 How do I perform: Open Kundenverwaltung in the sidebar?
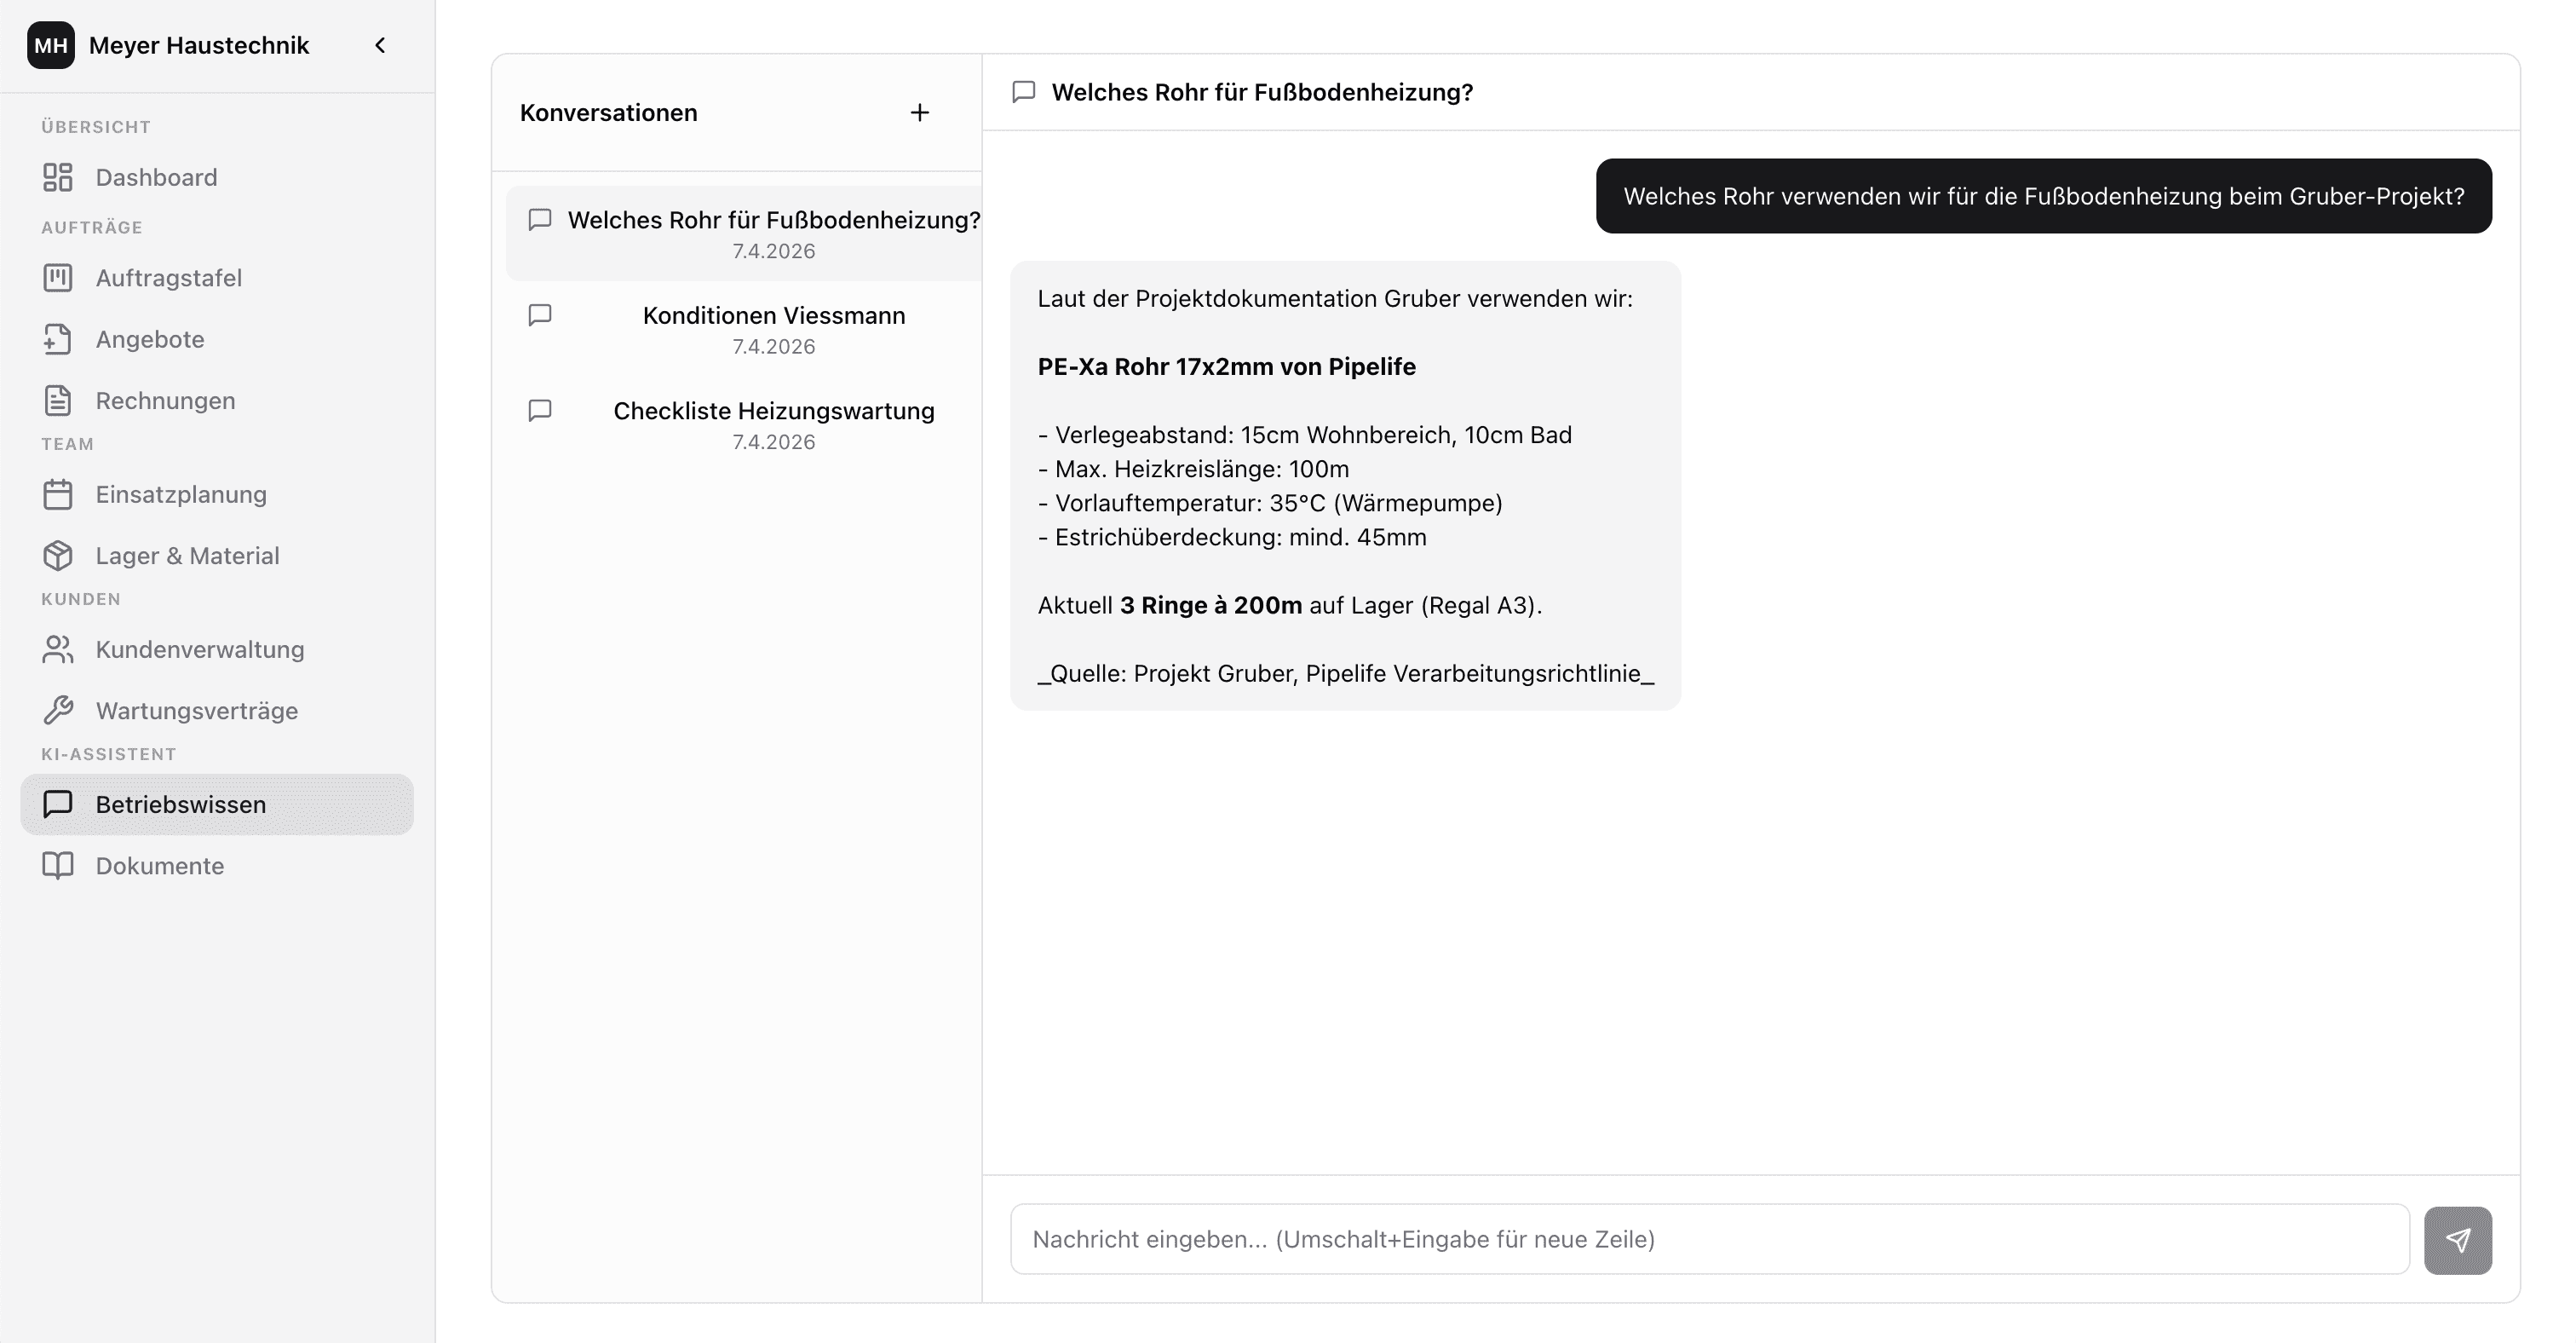[x=217, y=649]
